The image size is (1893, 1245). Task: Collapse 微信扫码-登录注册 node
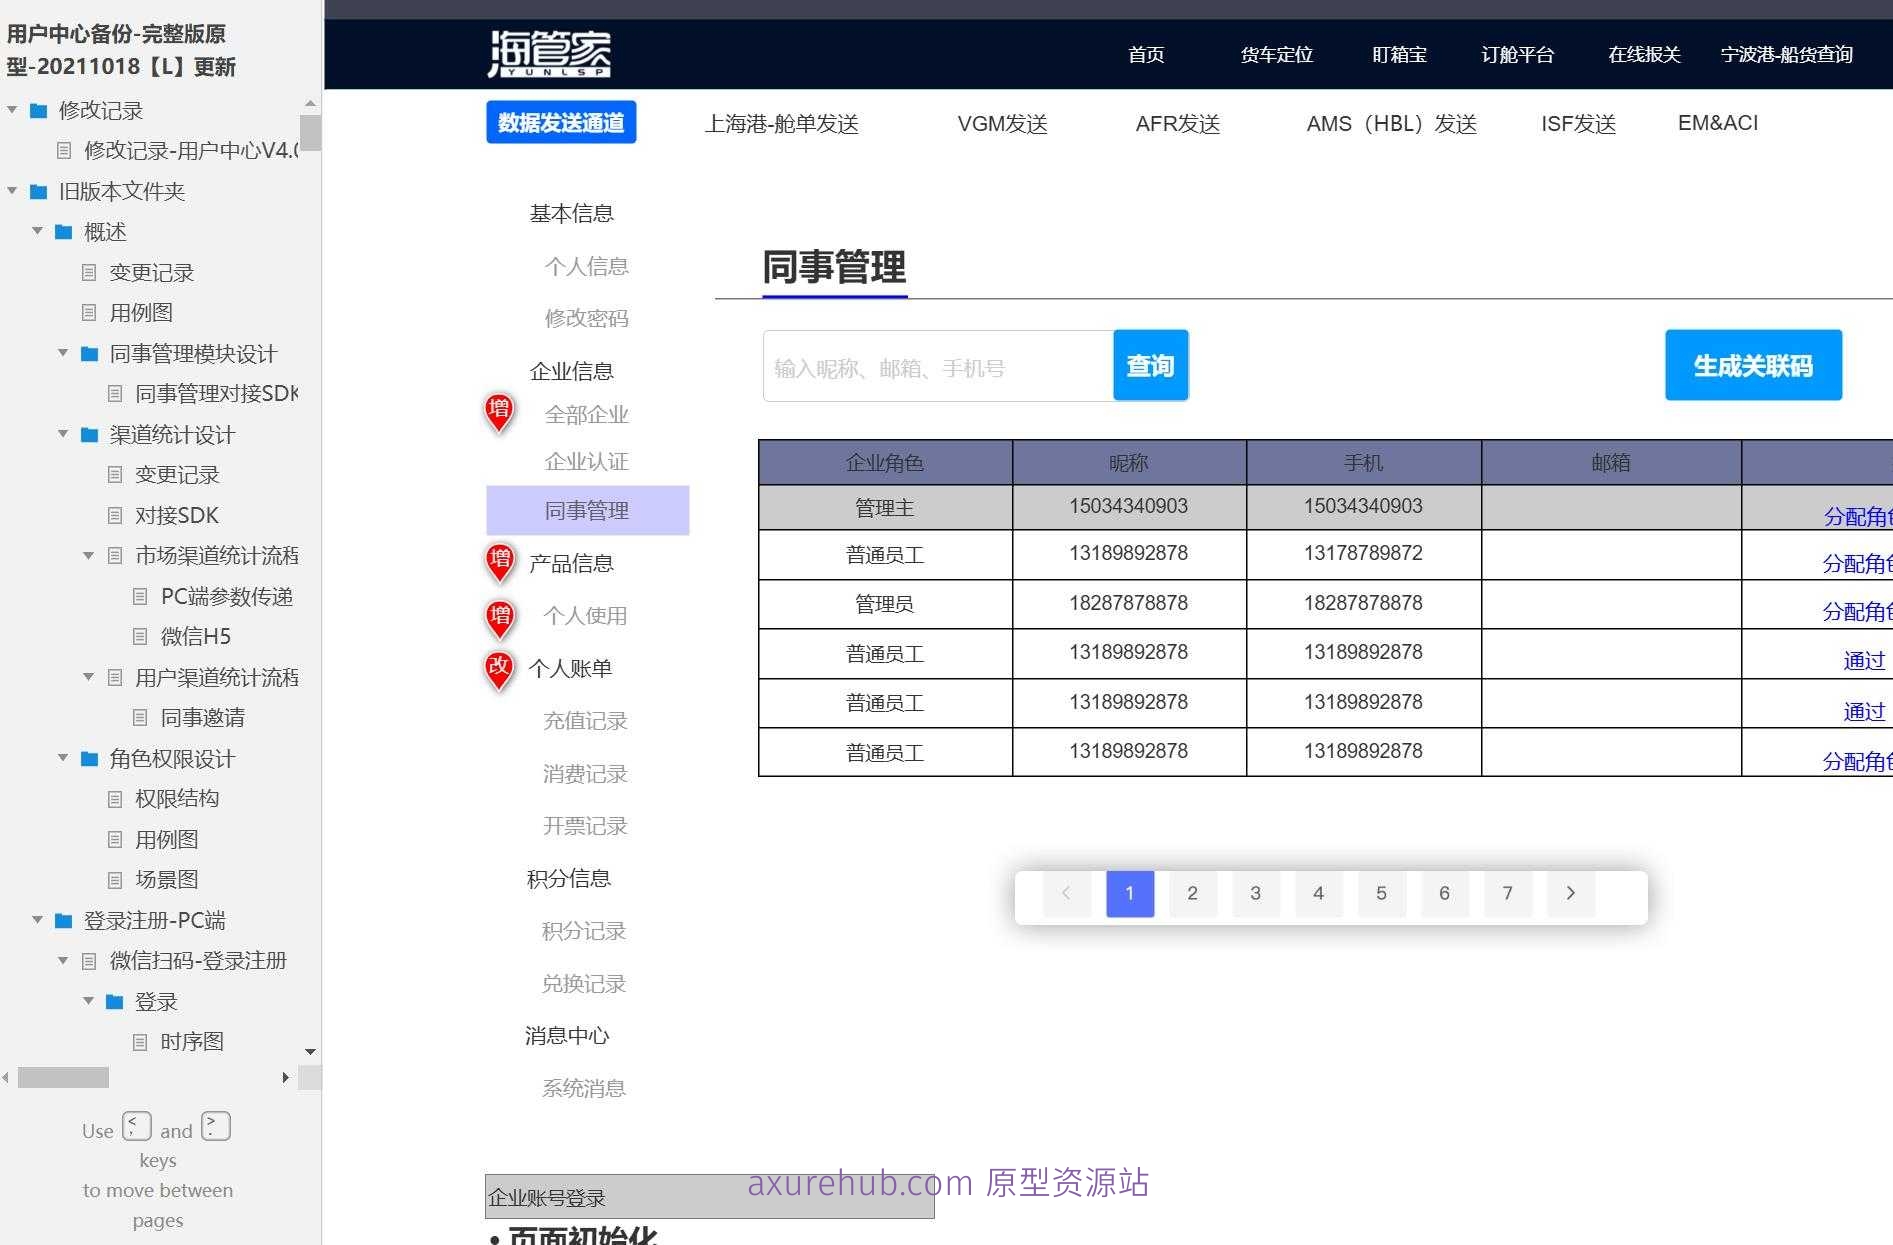pyautogui.click(x=63, y=960)
